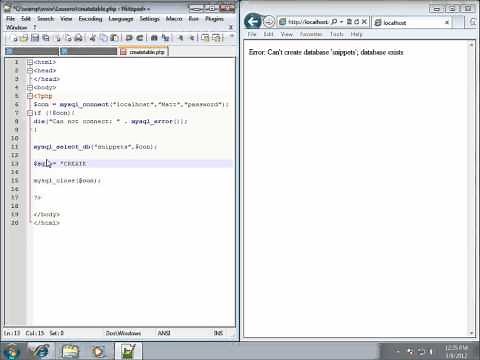The image size is (480, 360).
Task: Click the browser Forward arrow button
Action: tap(268, 22)
